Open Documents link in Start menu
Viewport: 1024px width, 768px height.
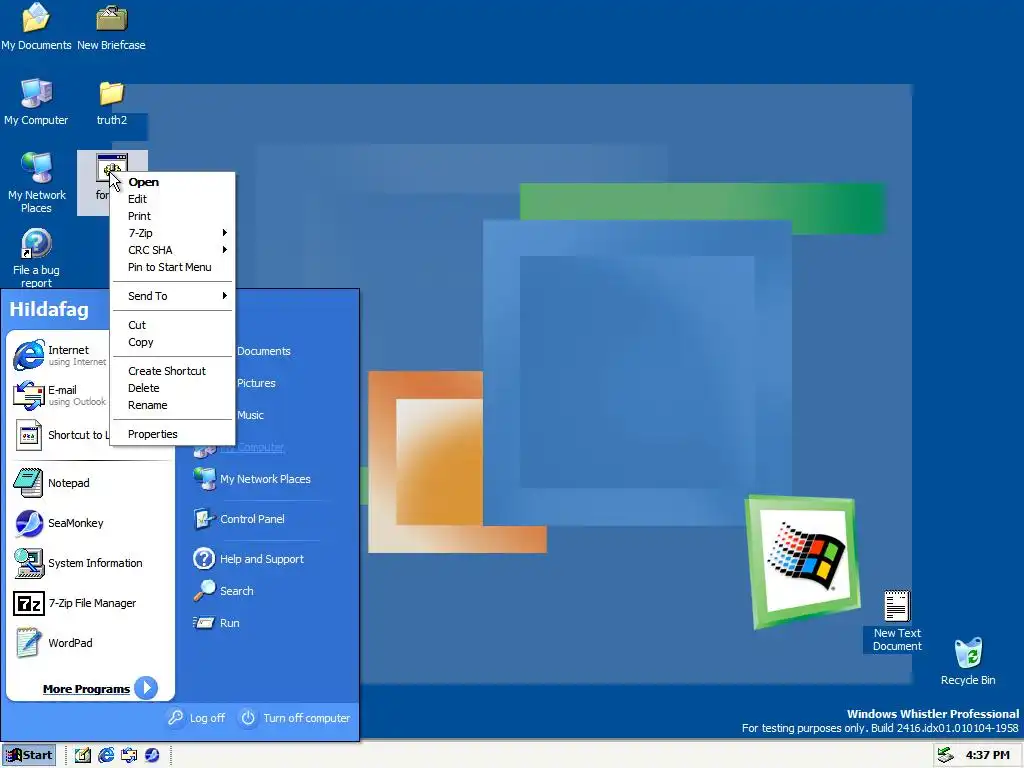[x=263, y=351]
